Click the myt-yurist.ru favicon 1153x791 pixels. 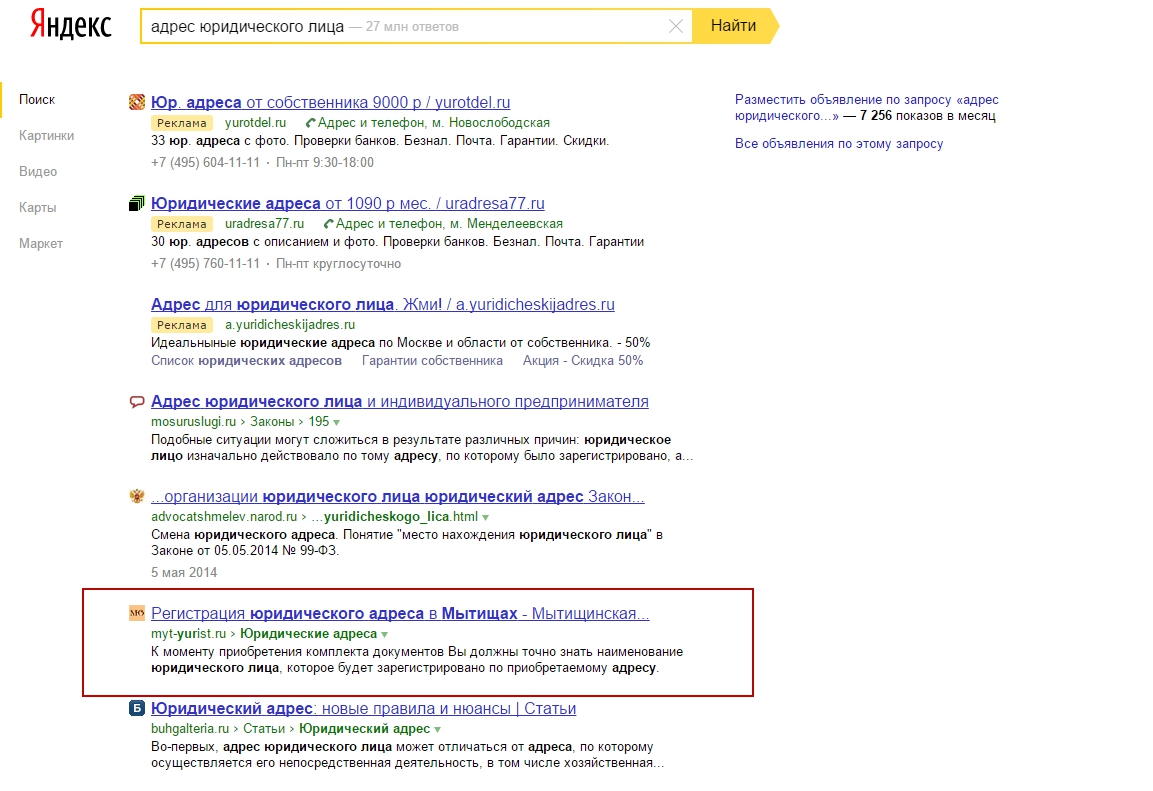point(137,613)
